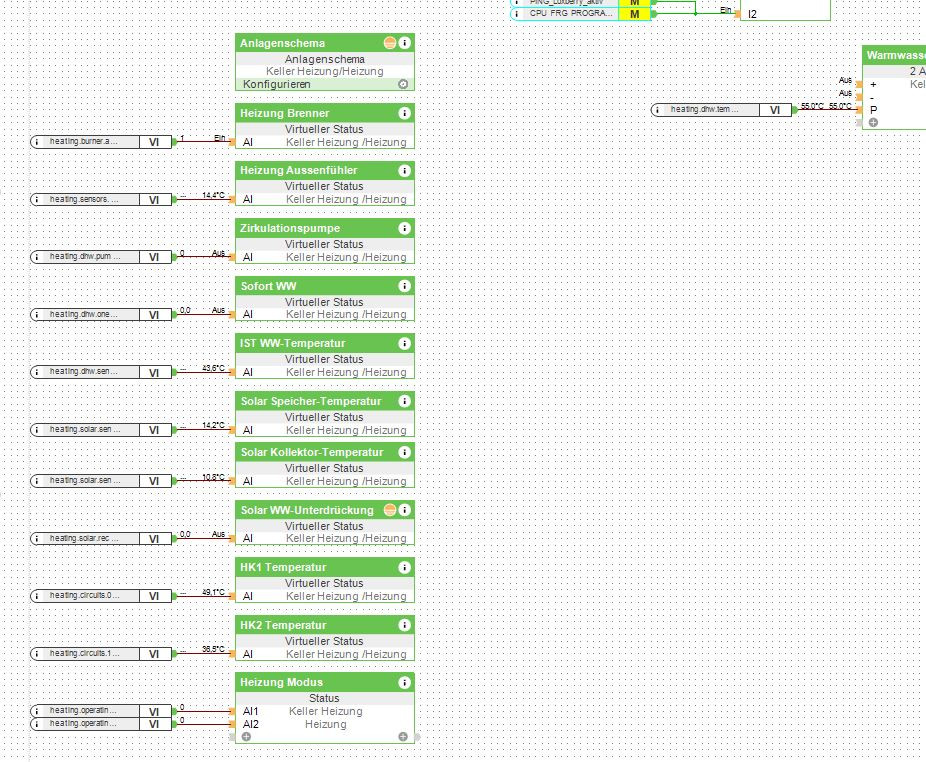Click info icon of heating.circuits.0 virtual input

point(37,596)
